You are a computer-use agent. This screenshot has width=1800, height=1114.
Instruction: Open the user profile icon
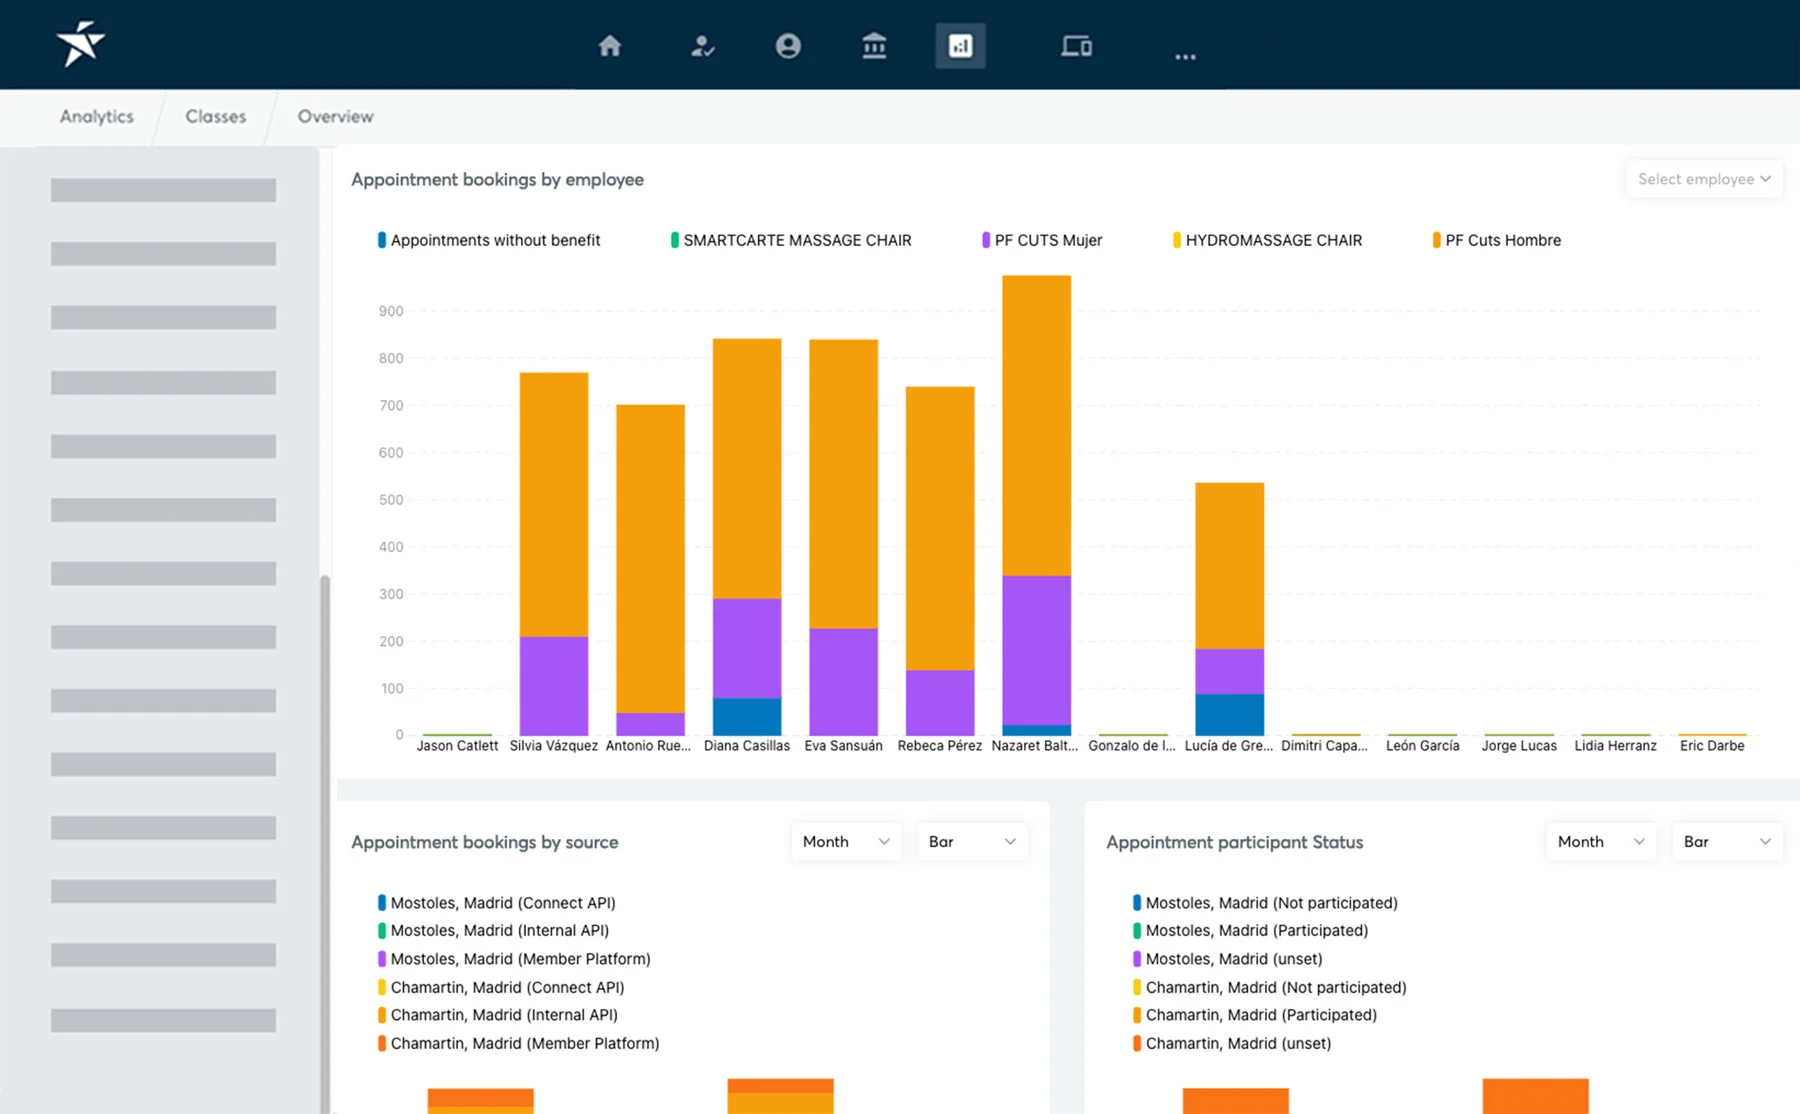click(788, 46)
